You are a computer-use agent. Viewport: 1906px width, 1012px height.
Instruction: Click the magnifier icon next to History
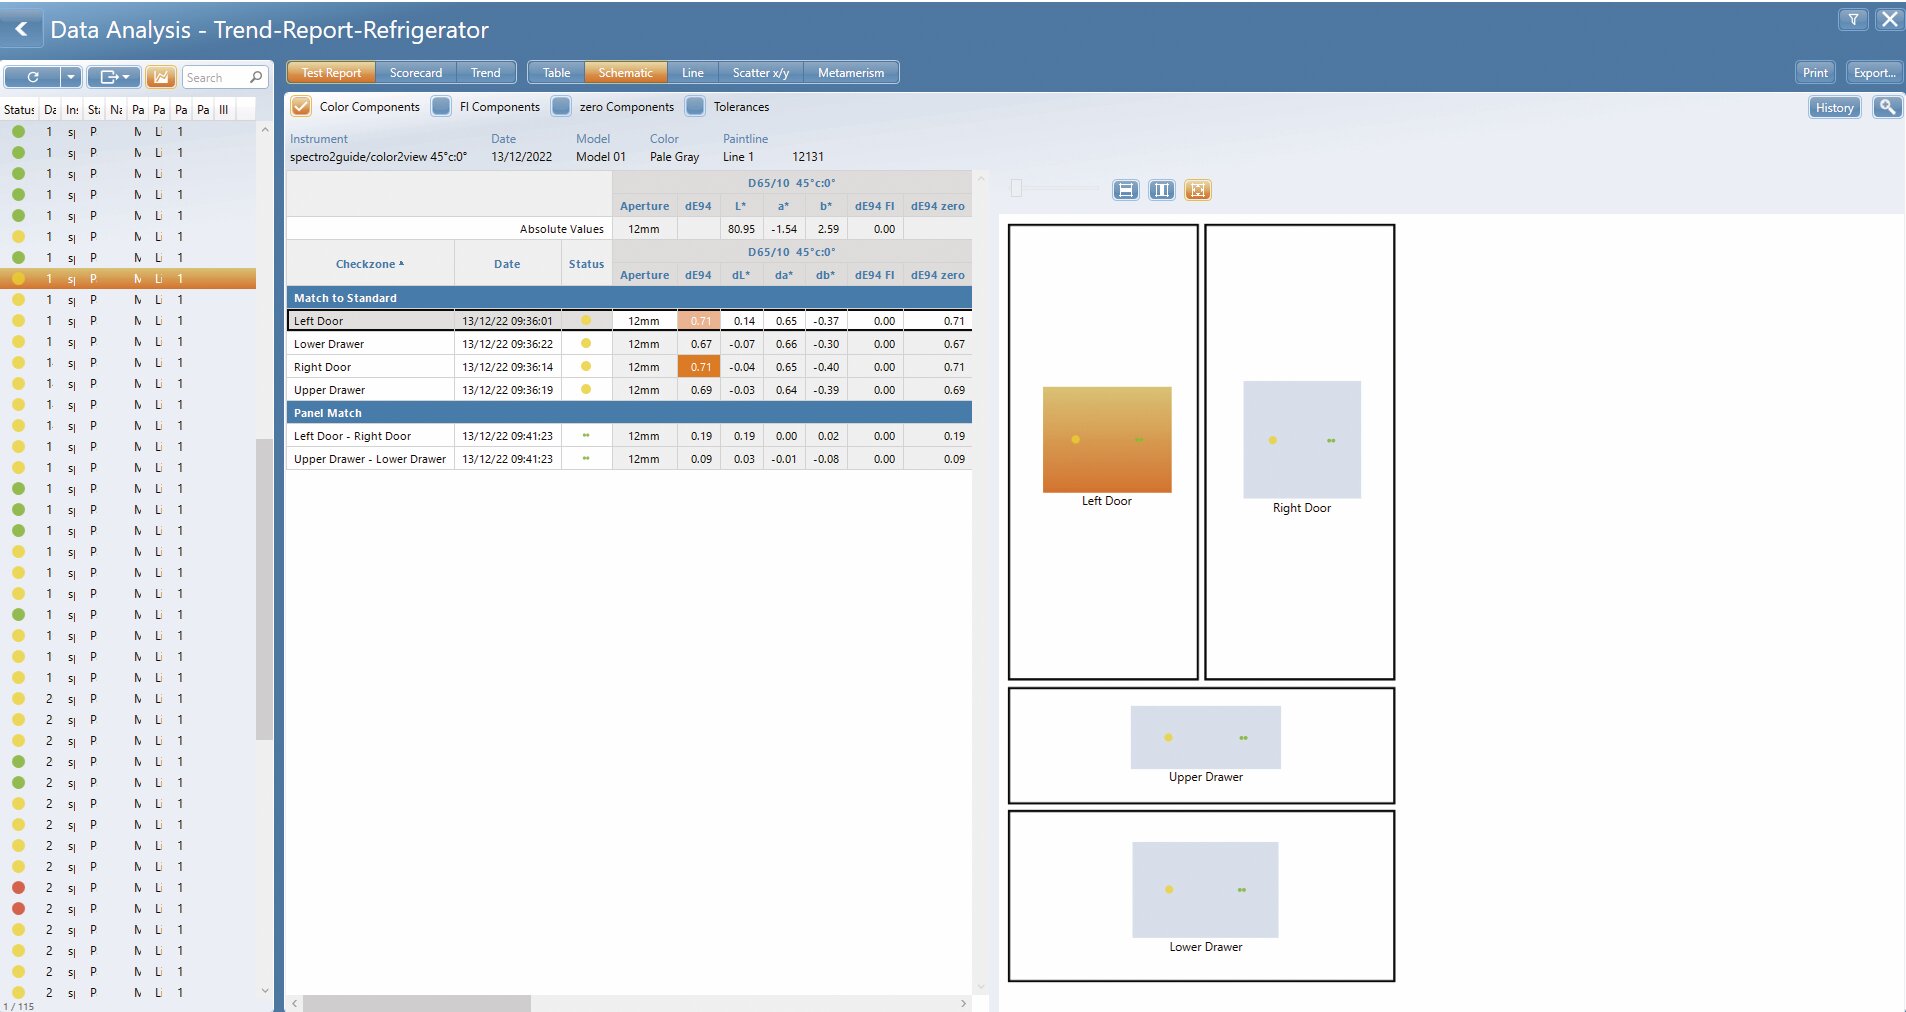pos(1887,107)
